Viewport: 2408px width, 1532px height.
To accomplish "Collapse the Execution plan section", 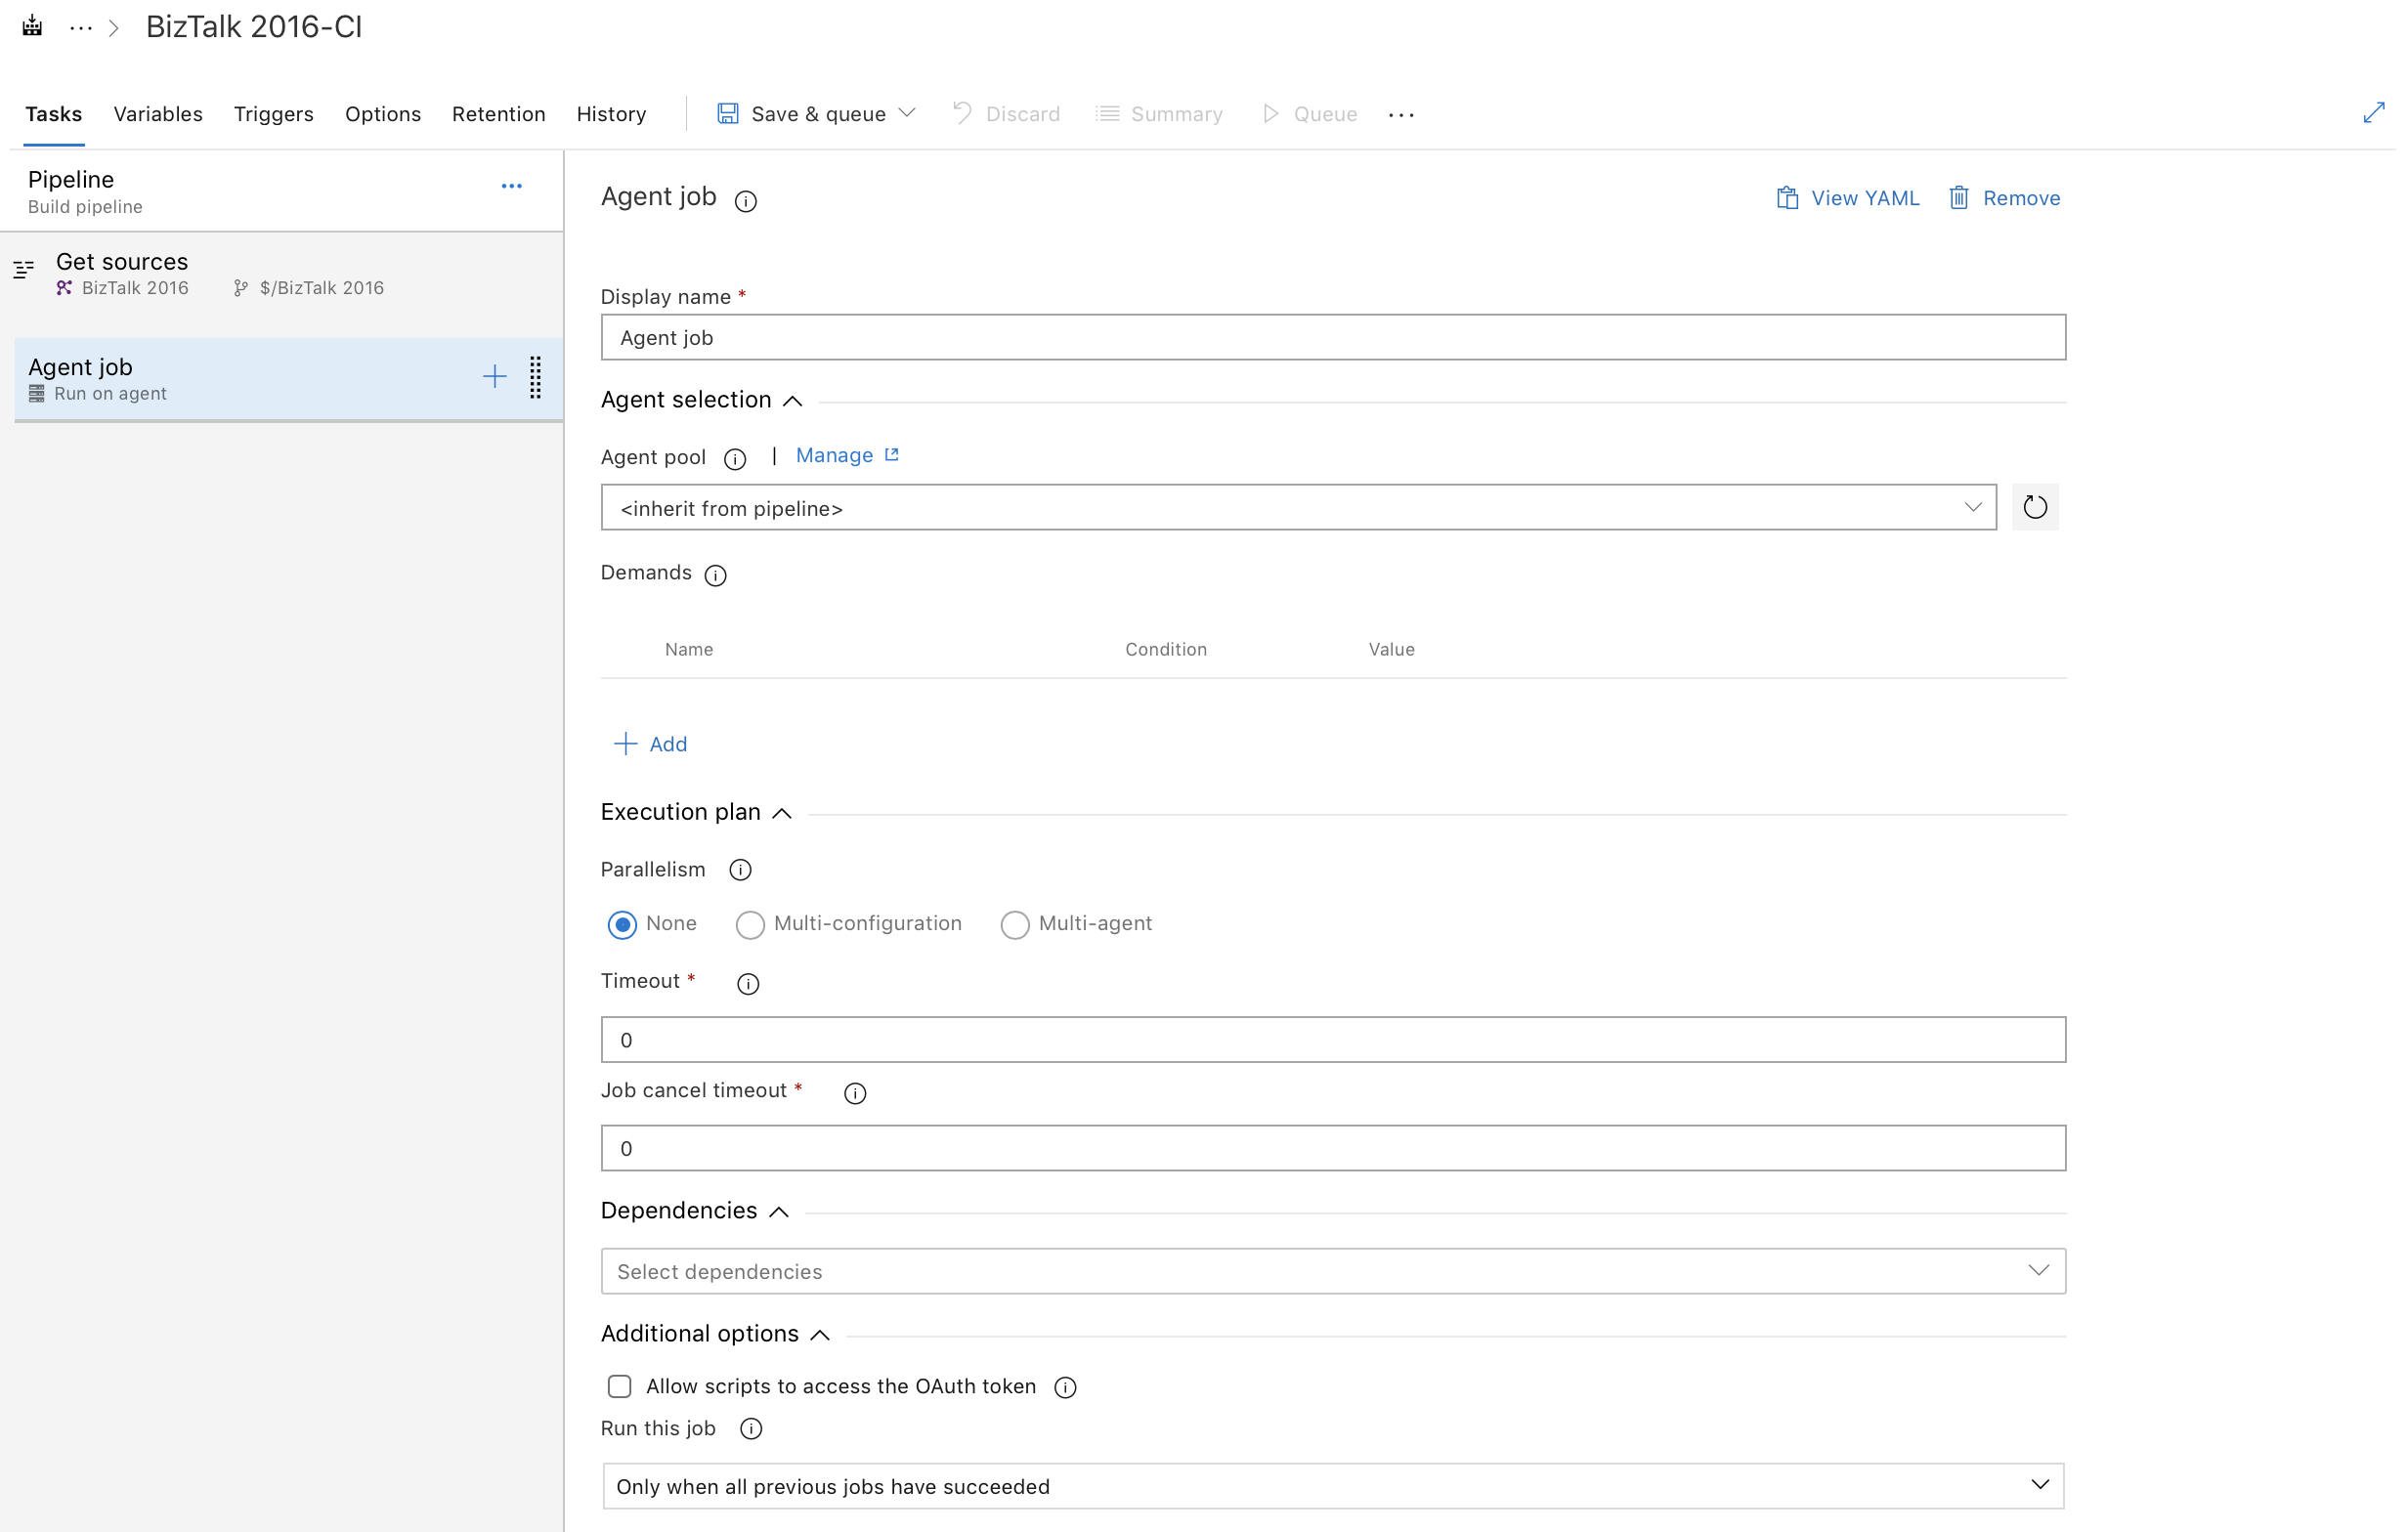I will click(x=696, y=812).
